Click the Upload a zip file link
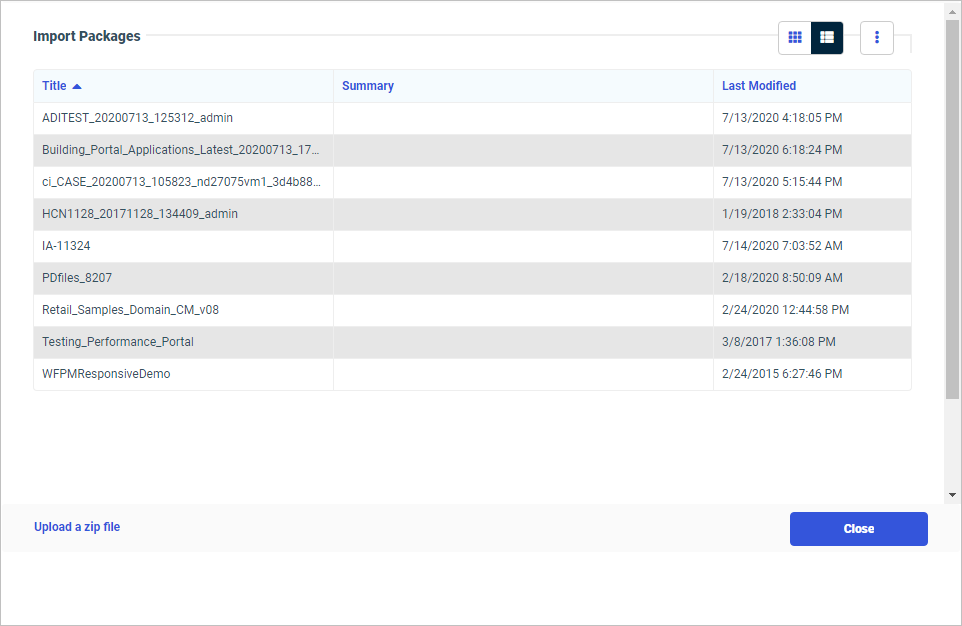The height and width of the screenshot is (626, 962). coord(77,527)
